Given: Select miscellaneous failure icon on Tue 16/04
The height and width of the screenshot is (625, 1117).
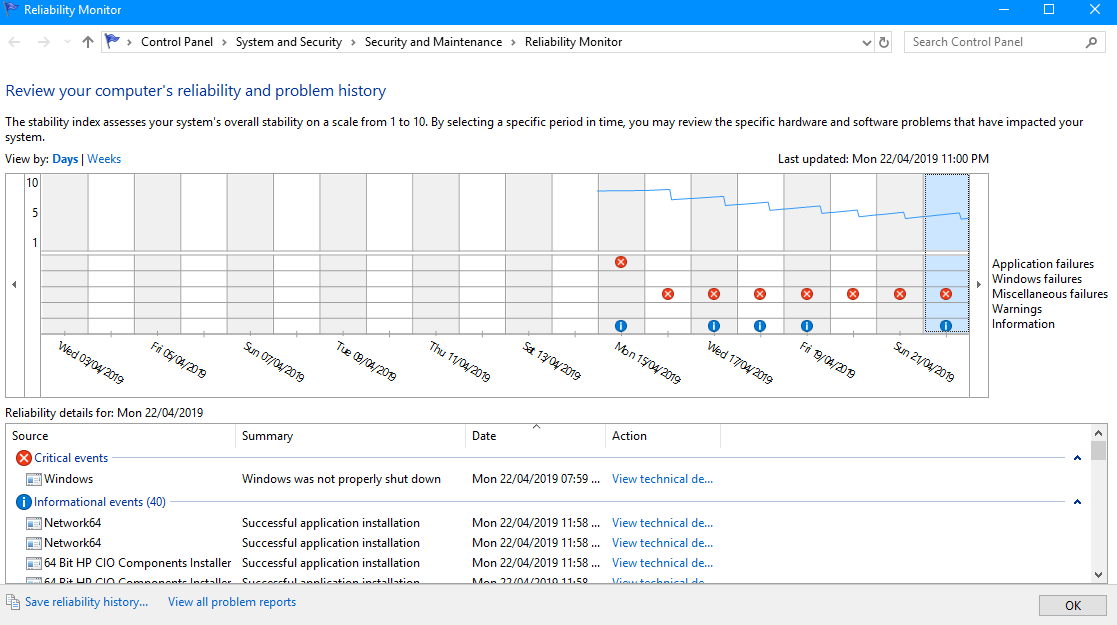Looking at the screenshot, I should (x=667, y=294).
